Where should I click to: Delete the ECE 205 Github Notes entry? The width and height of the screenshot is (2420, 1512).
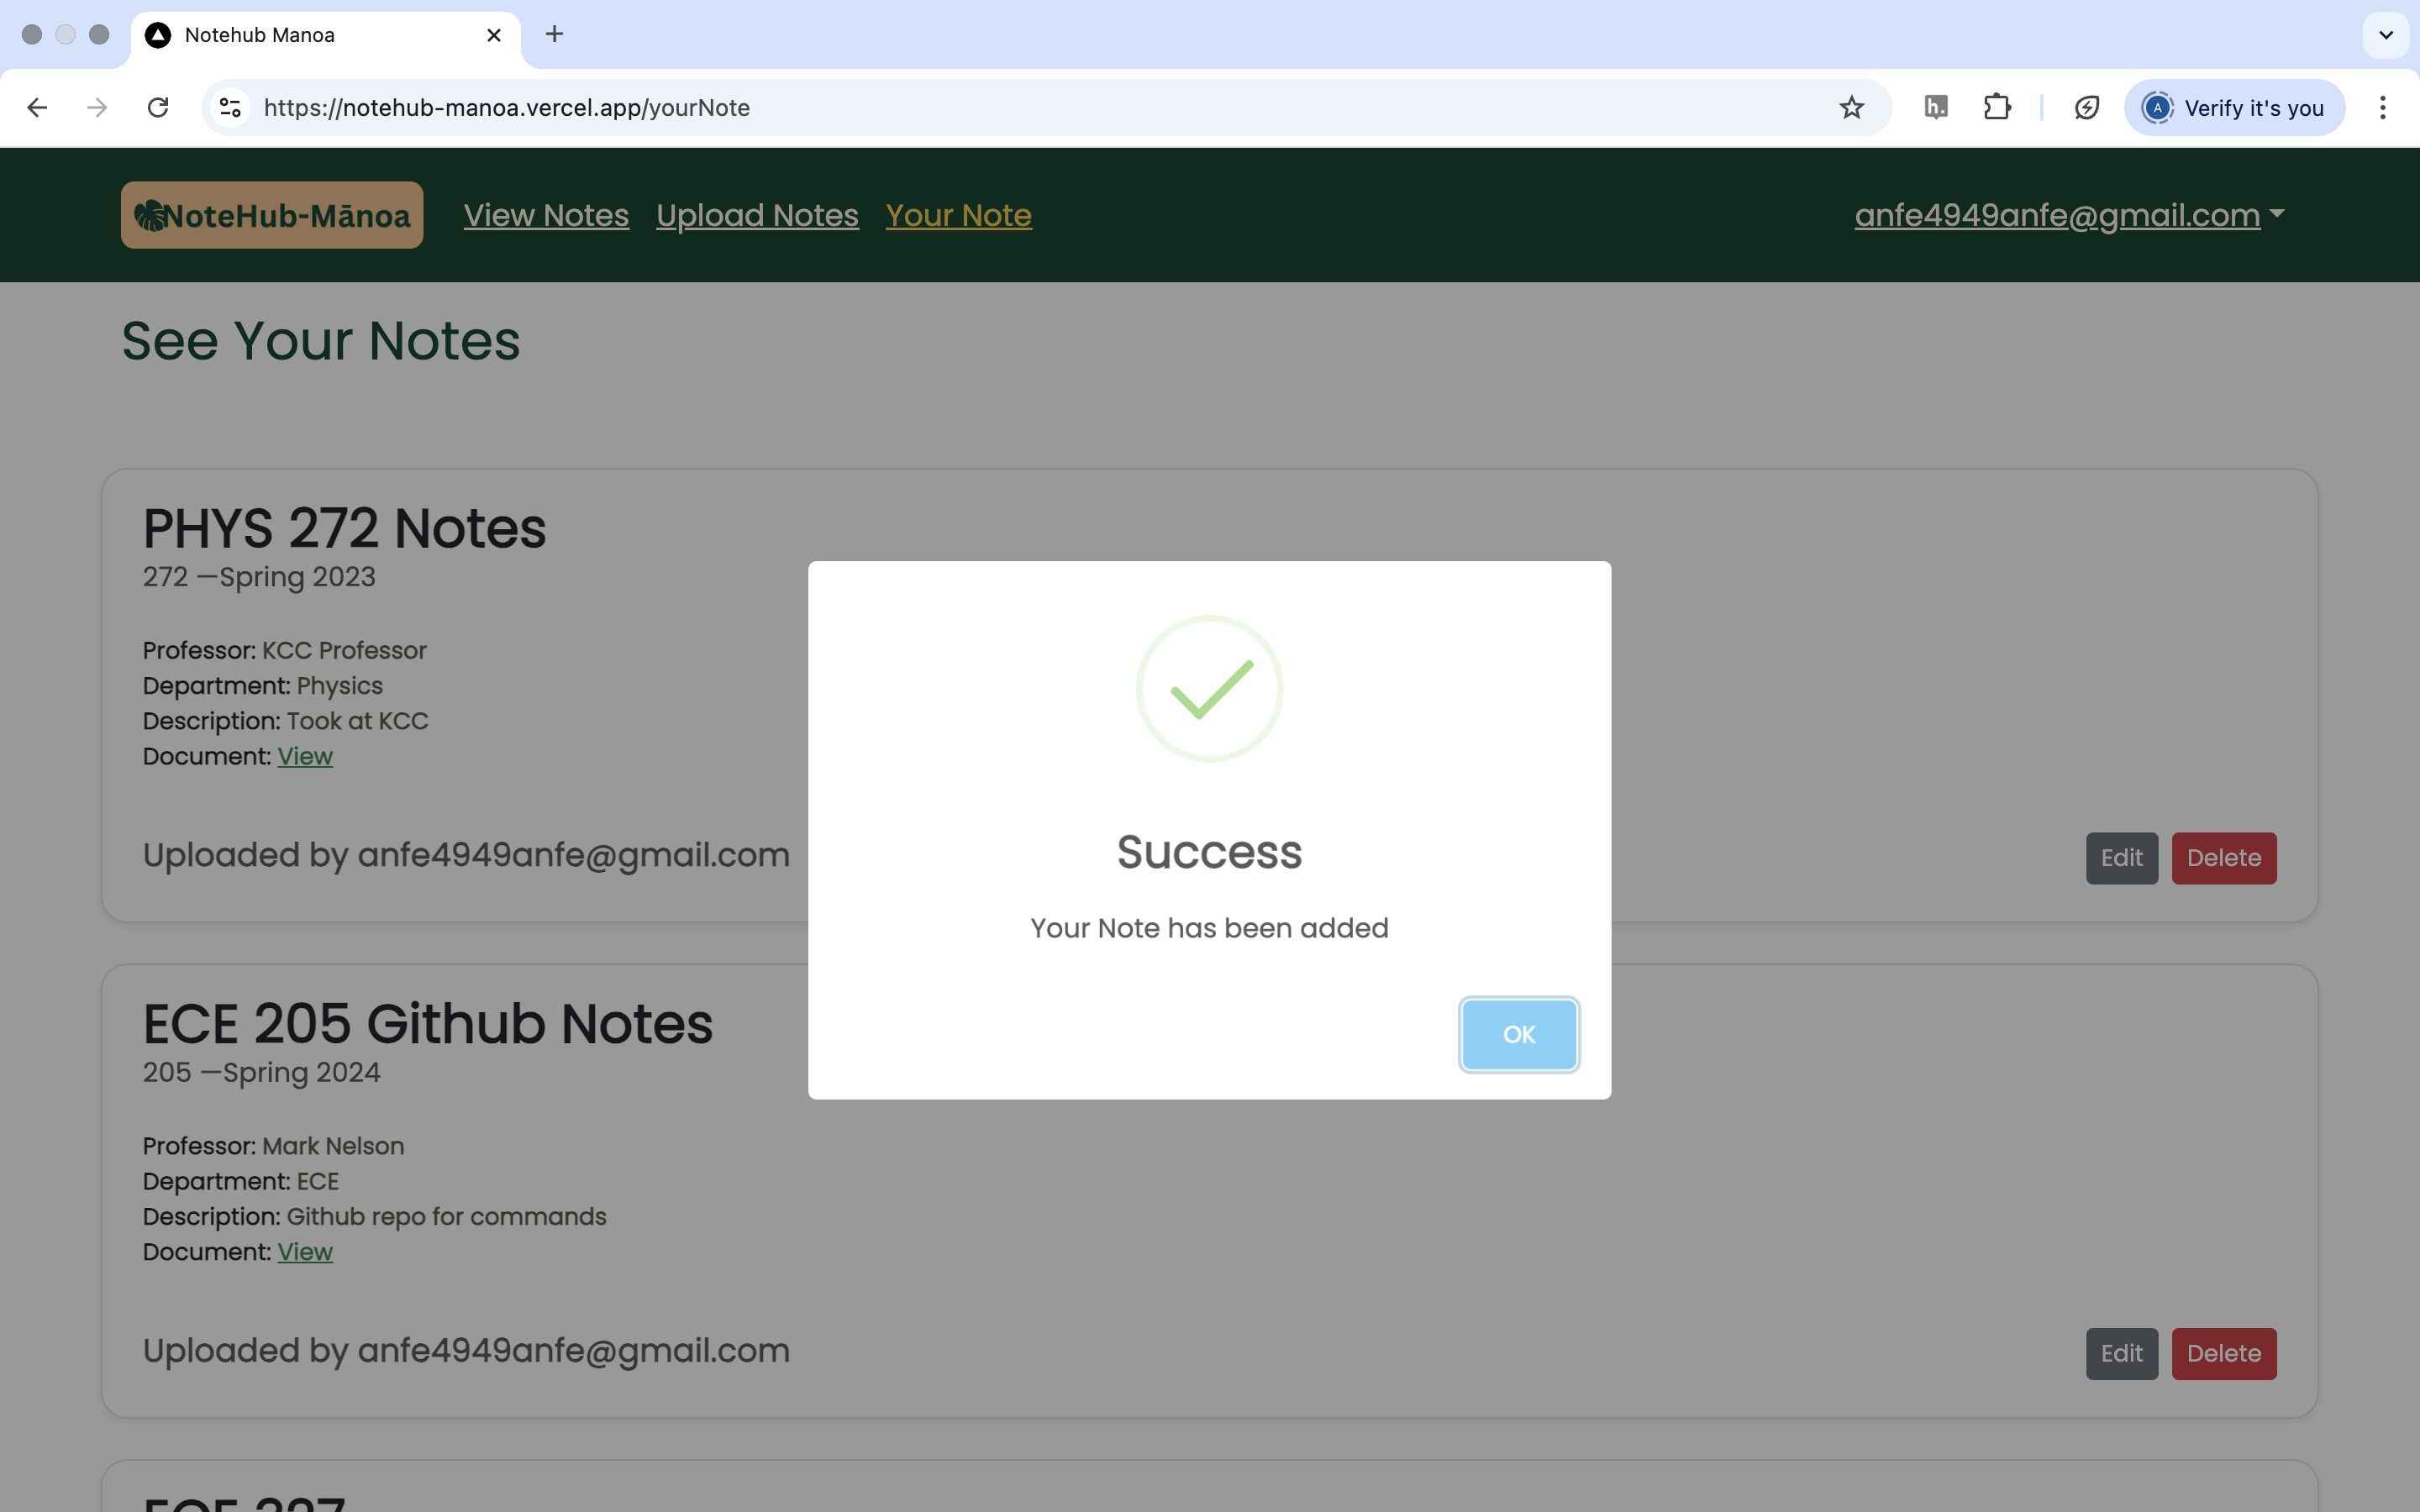point(2223,1353)
